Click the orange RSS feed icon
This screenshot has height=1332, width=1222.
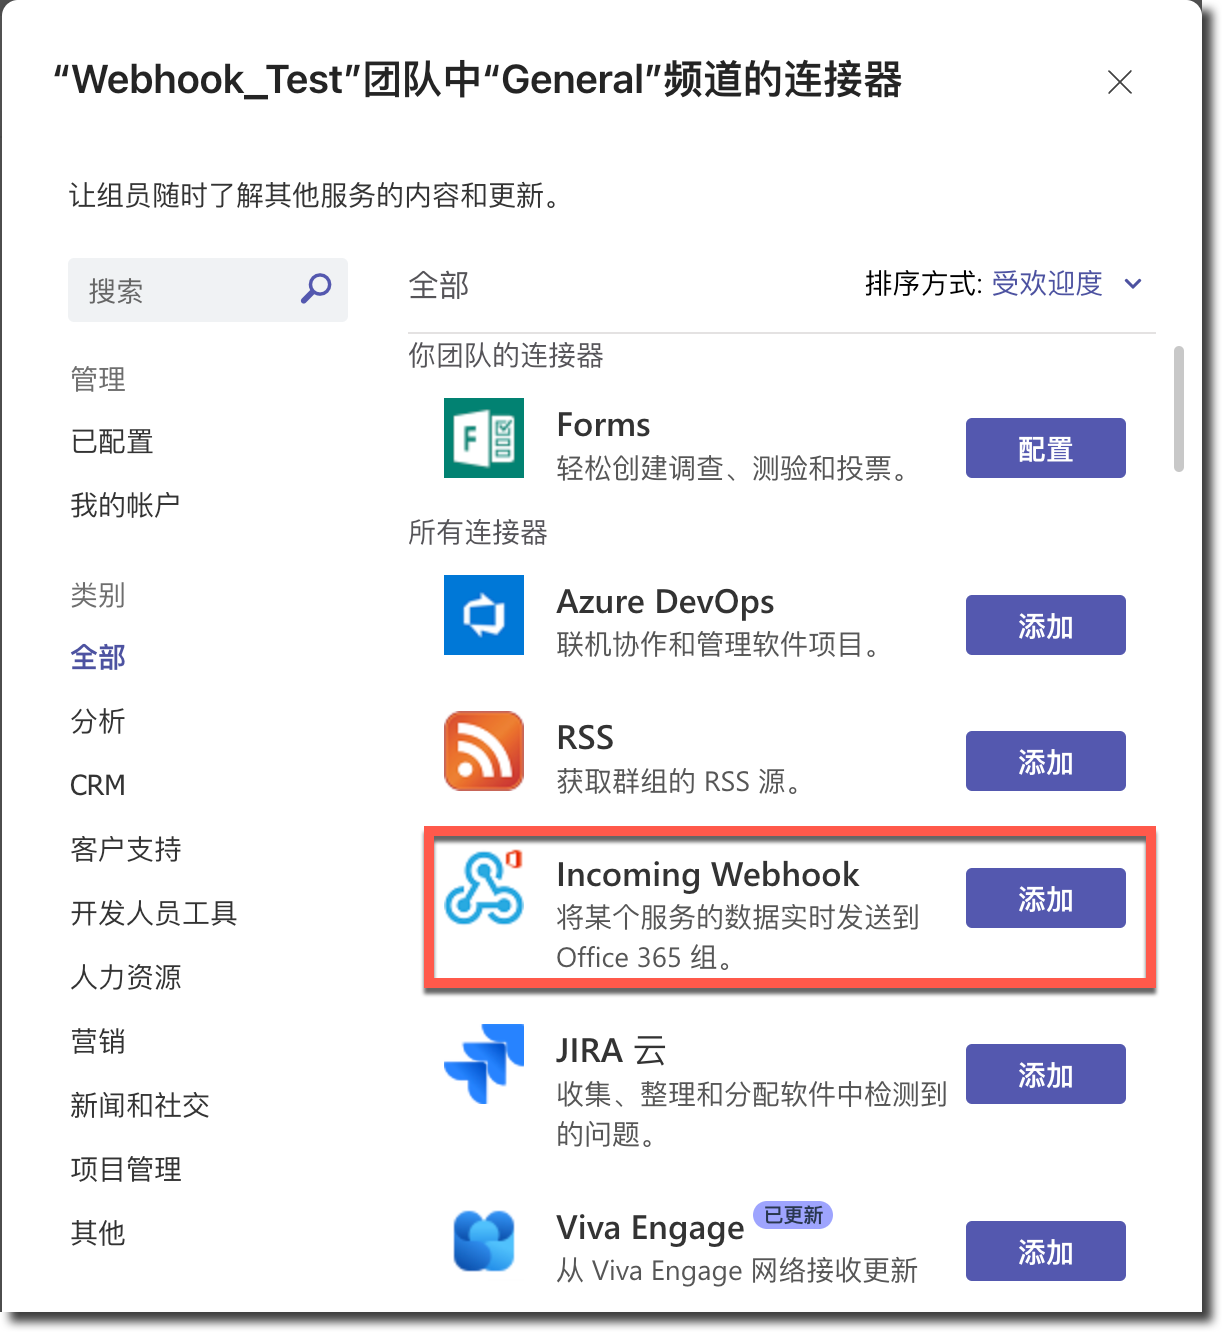[484, 751]
